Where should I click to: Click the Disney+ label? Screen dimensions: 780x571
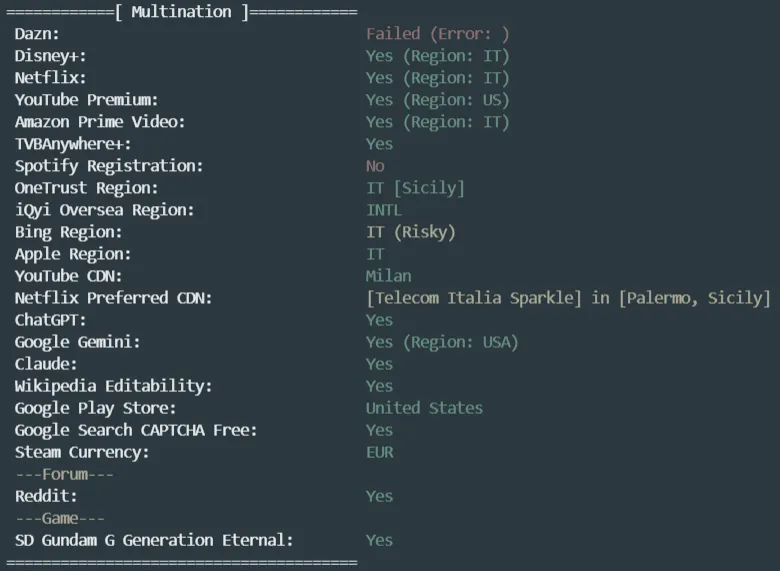pos(50,56)
